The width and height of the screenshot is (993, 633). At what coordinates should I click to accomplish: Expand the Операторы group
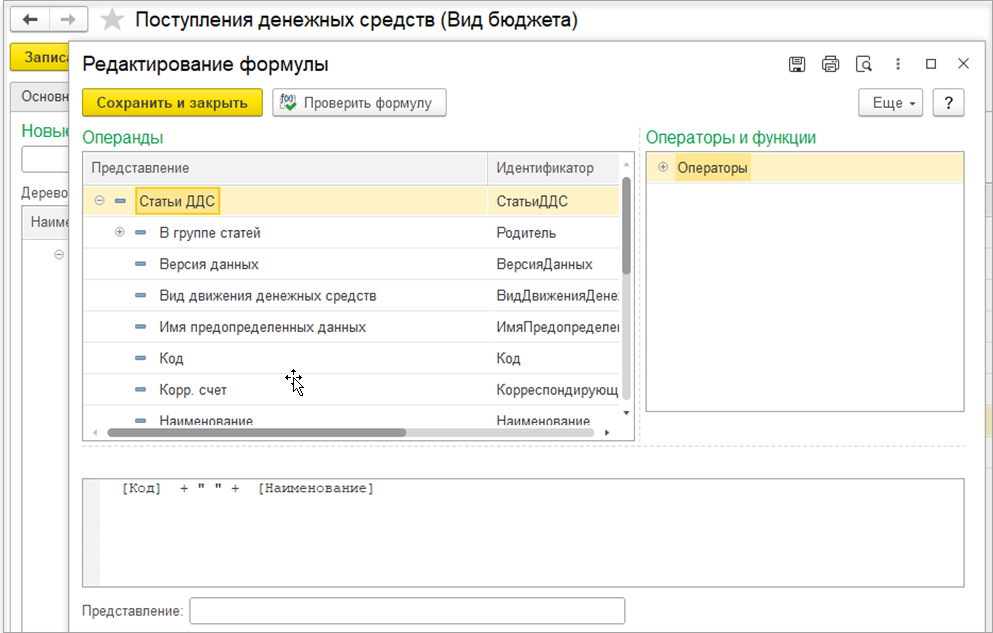(x=662, y=167)
